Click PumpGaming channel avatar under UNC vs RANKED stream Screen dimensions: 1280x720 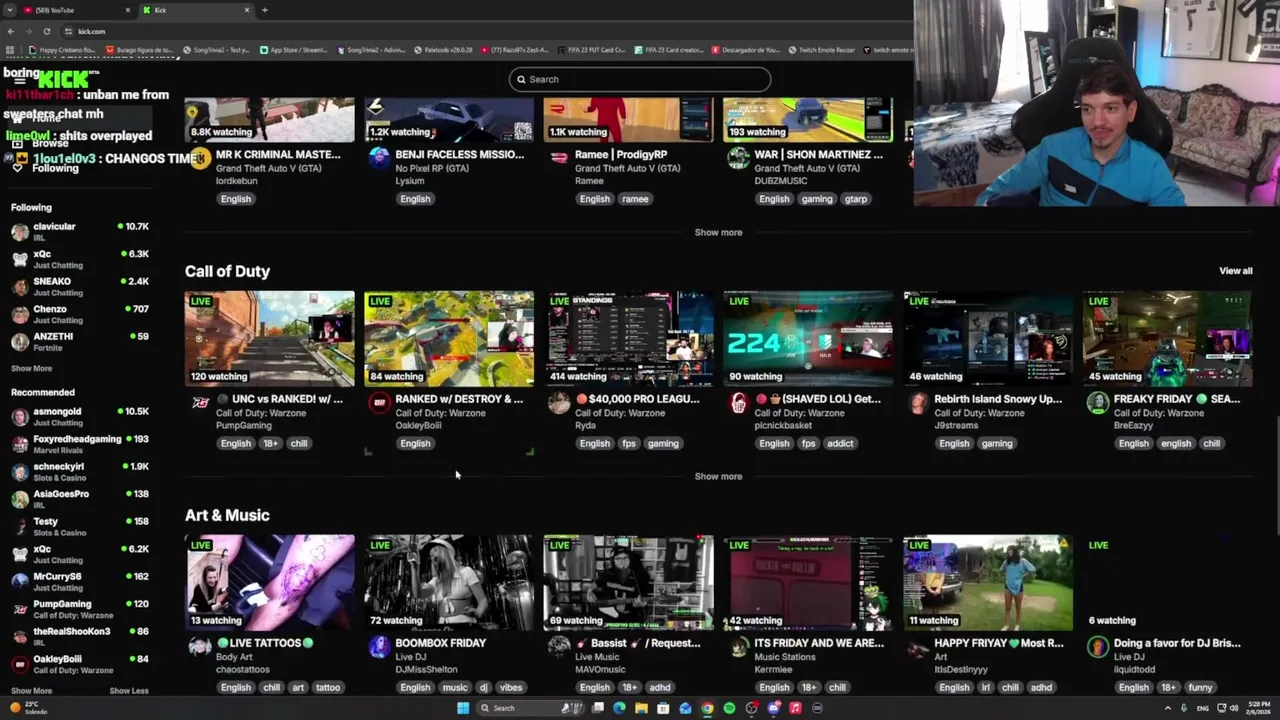pos(200,403)
